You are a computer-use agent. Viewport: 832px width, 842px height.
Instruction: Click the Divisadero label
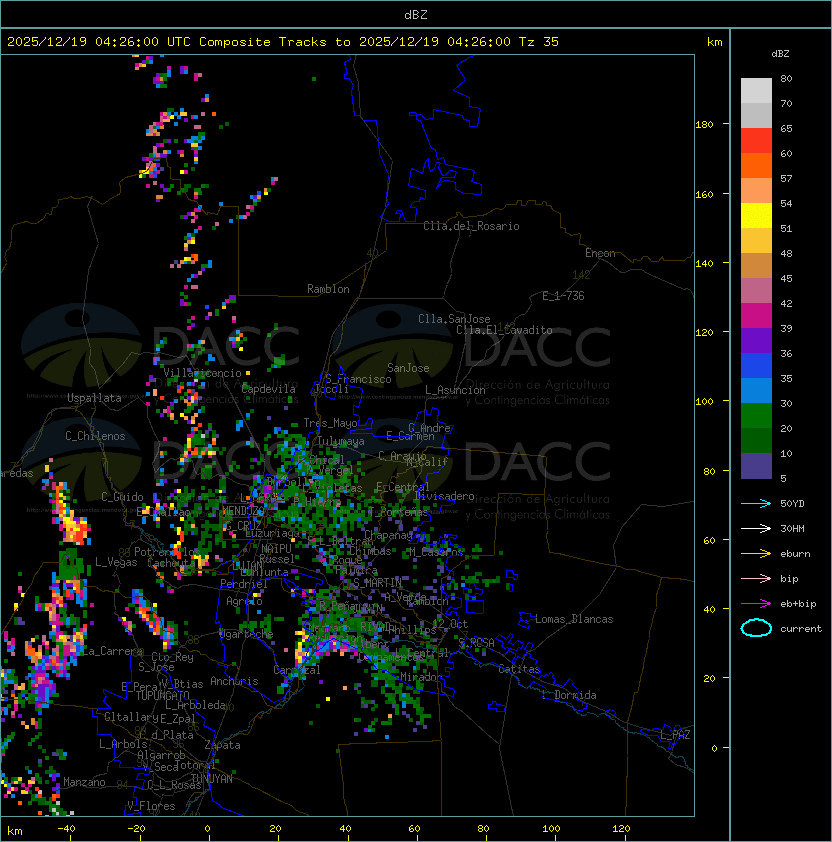click(444, 496)
